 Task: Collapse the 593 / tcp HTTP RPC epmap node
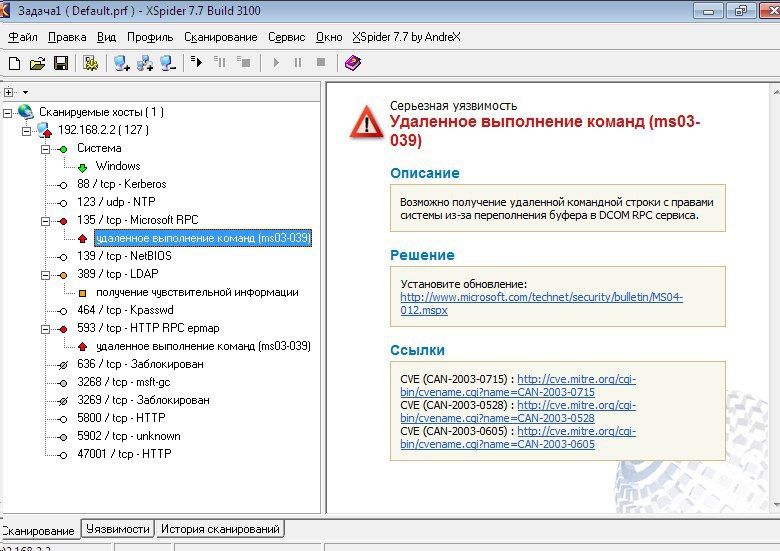(45, 329)
